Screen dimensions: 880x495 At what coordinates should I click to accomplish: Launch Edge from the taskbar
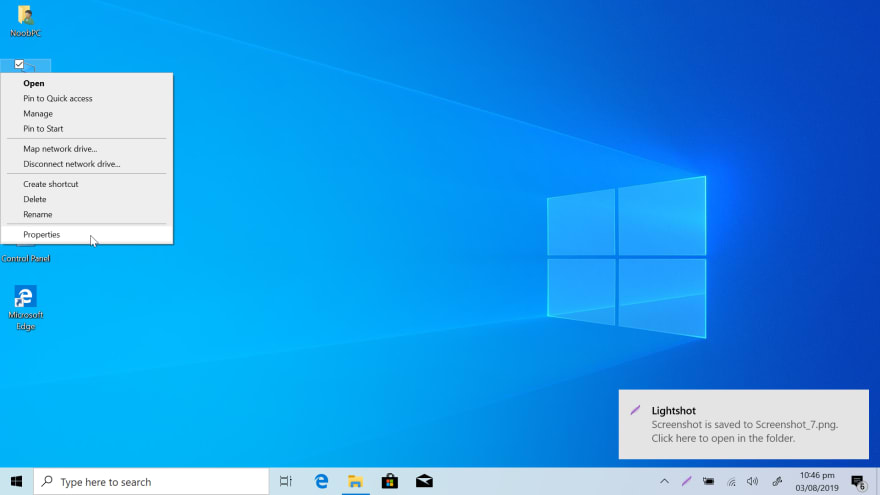click(321, 482)
